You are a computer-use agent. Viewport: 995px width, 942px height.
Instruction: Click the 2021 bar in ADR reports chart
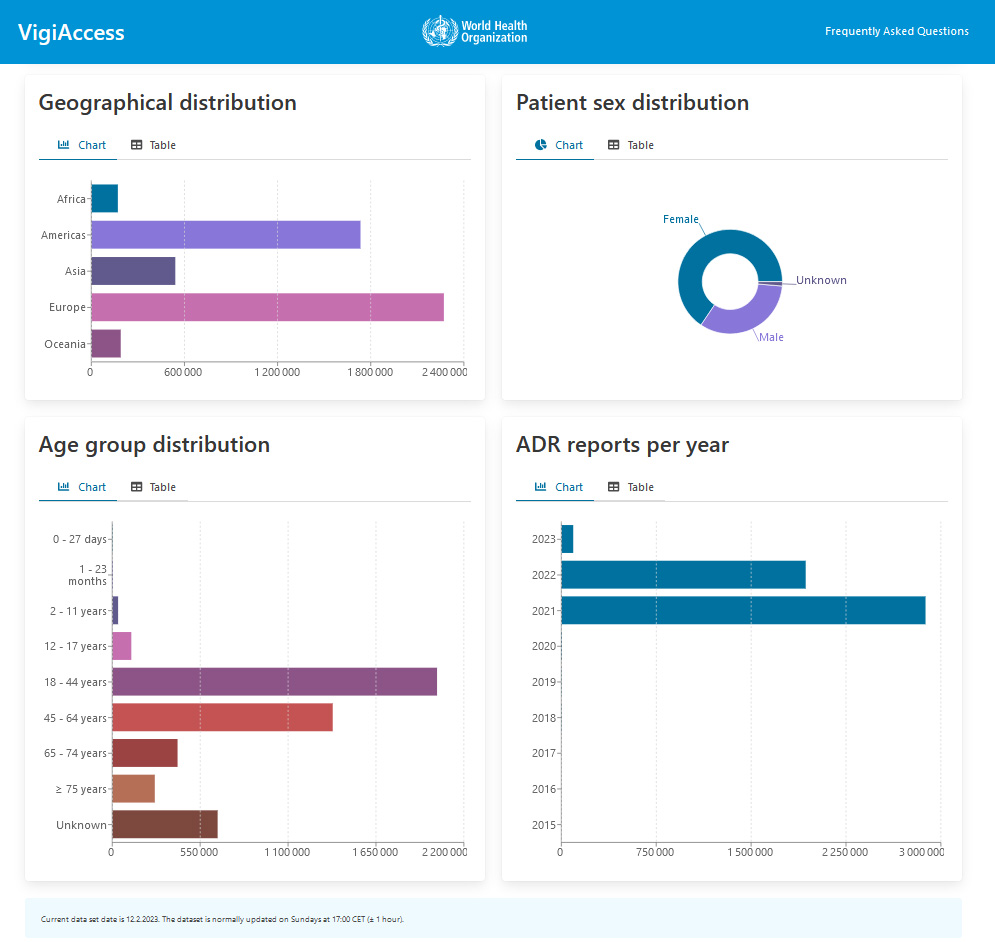pyautogui.click(x=744, y=611)
